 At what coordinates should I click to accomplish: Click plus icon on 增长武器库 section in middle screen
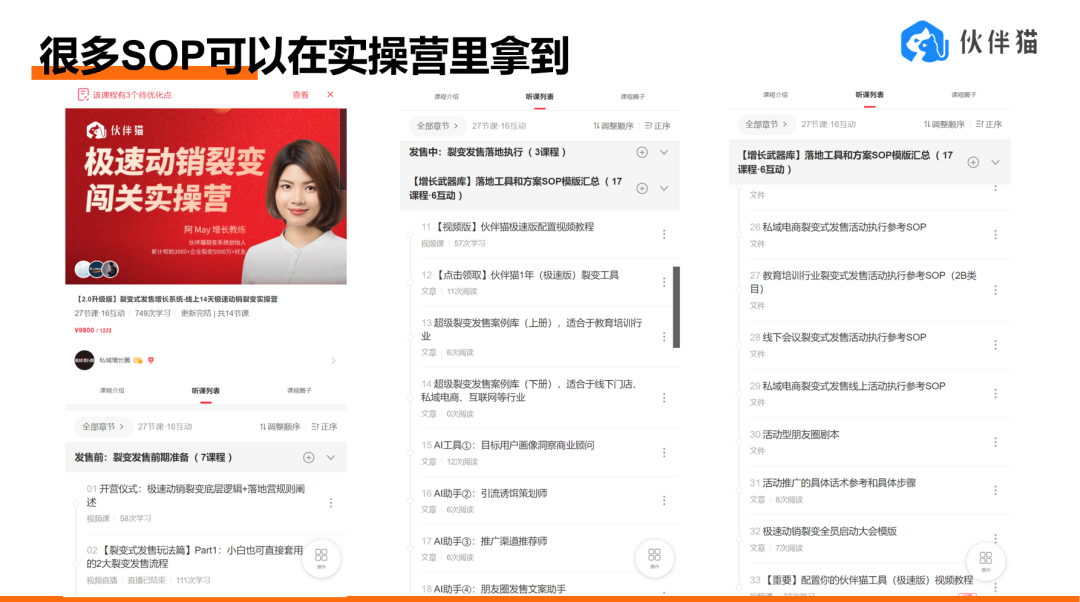click(642, 188)
